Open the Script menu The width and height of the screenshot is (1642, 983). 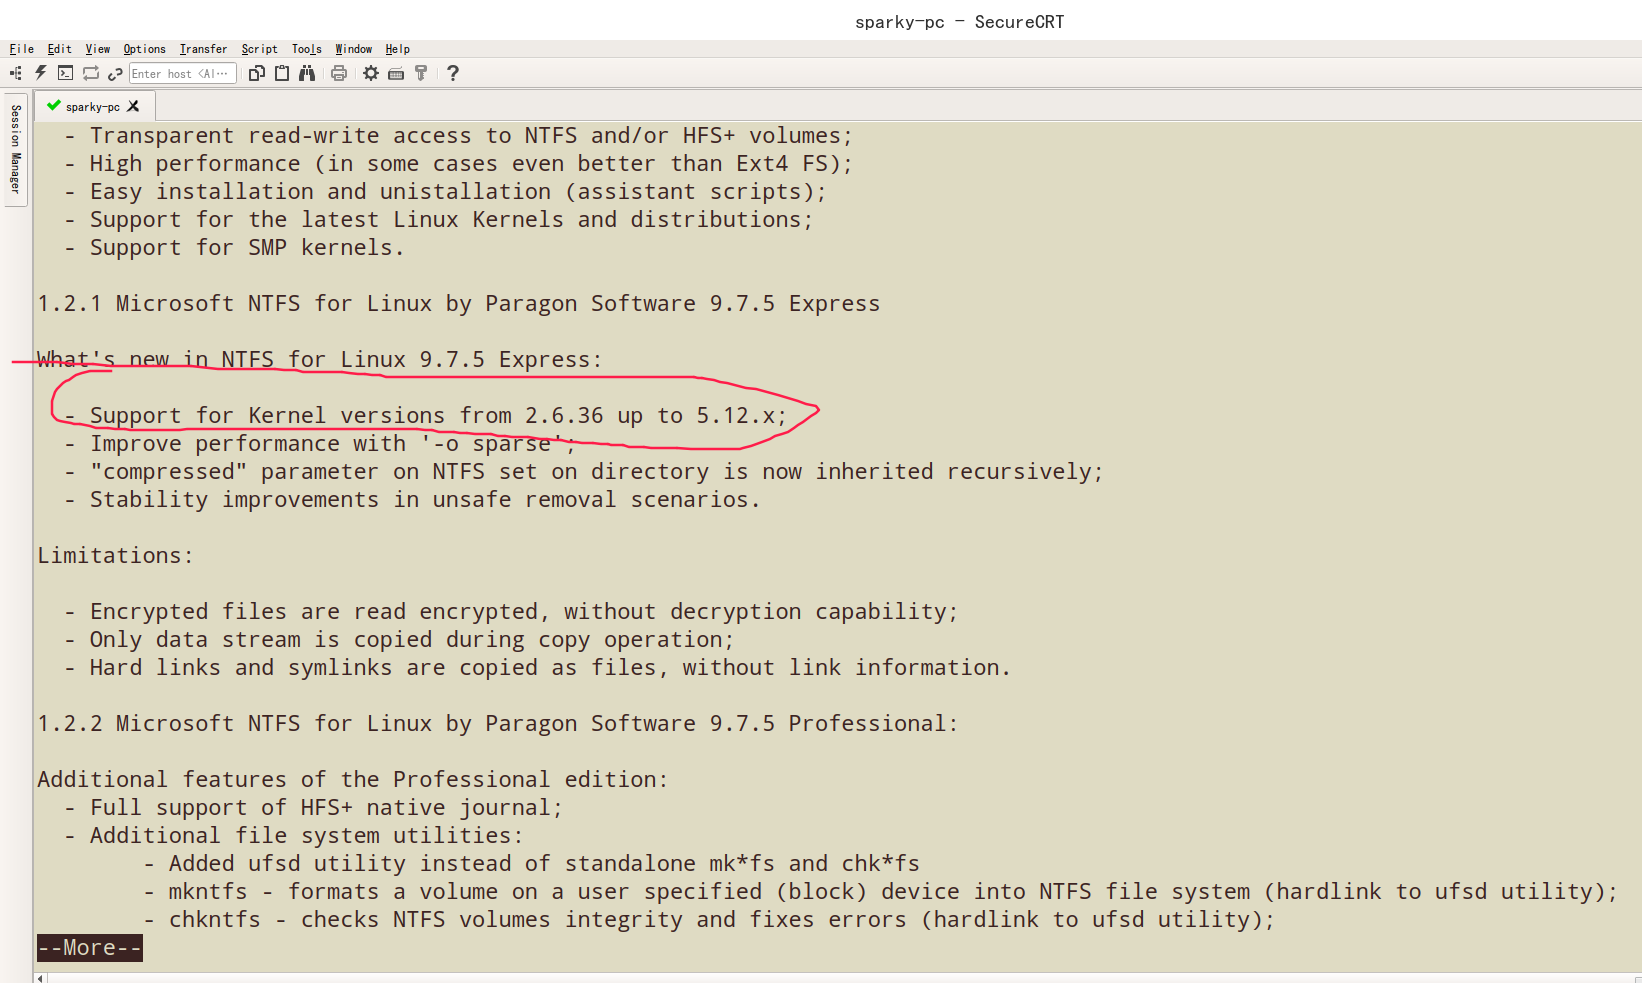tap(260, 49)
